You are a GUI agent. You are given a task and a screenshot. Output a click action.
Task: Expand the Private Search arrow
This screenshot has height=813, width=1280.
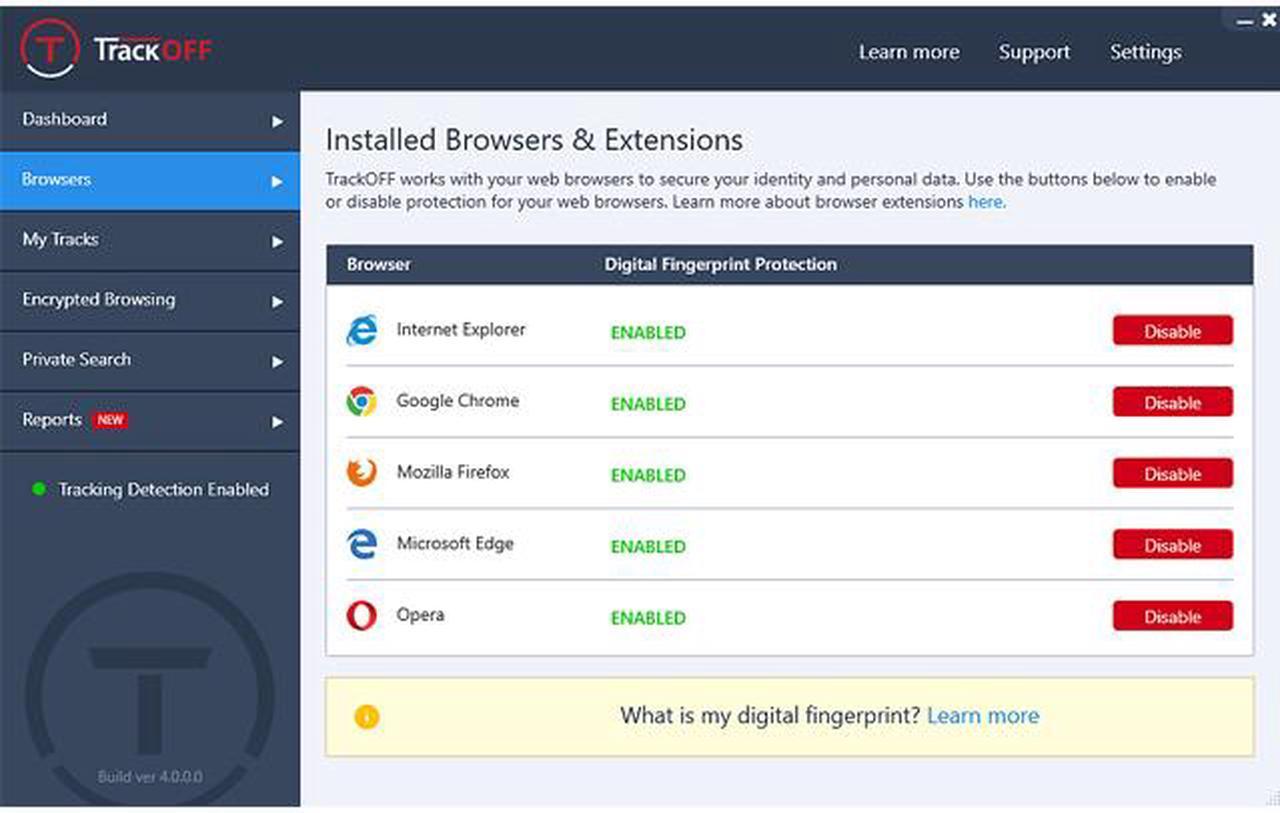click(x=278, y=362)
